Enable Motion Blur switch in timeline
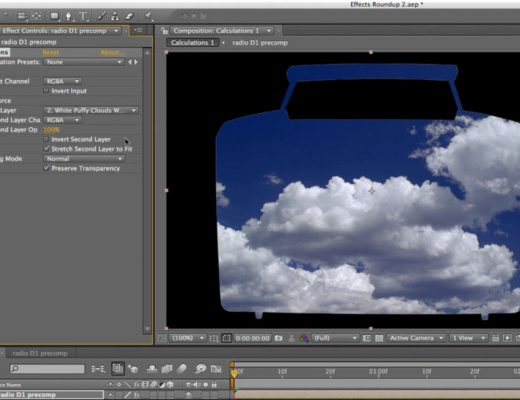This screenshot has height=400, width=520. click(182, 369)
